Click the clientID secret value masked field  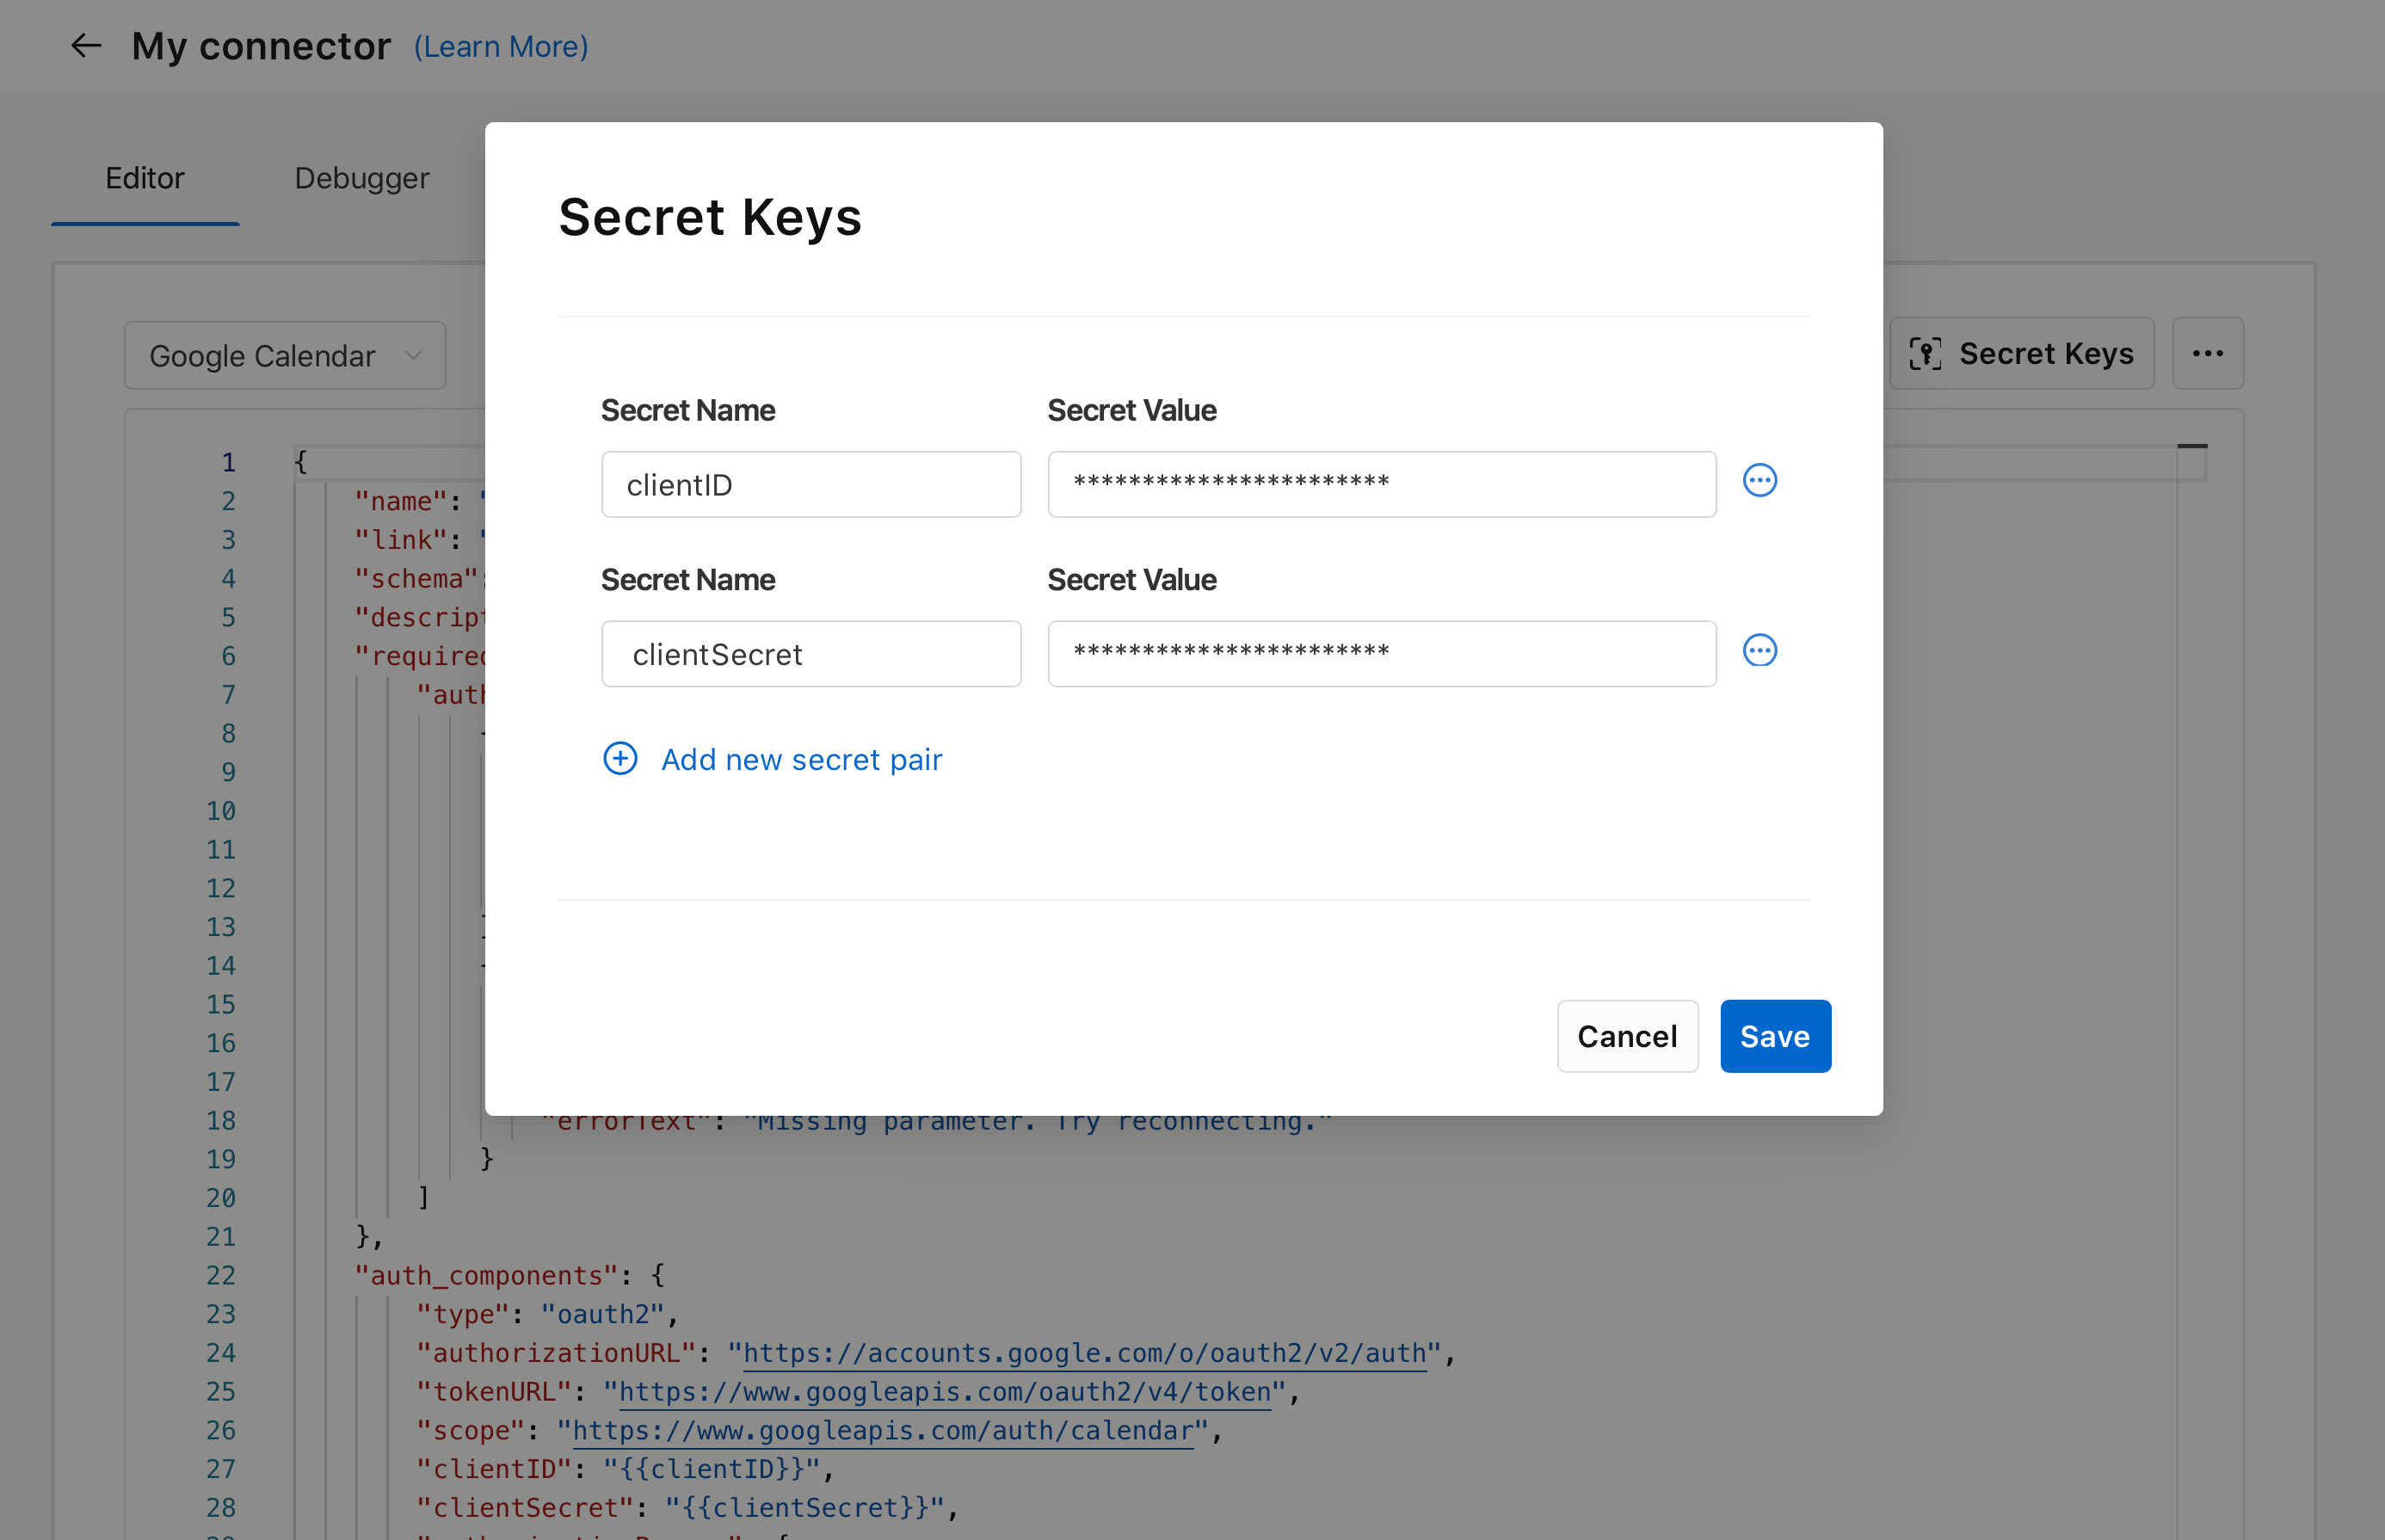(1380, 484)
